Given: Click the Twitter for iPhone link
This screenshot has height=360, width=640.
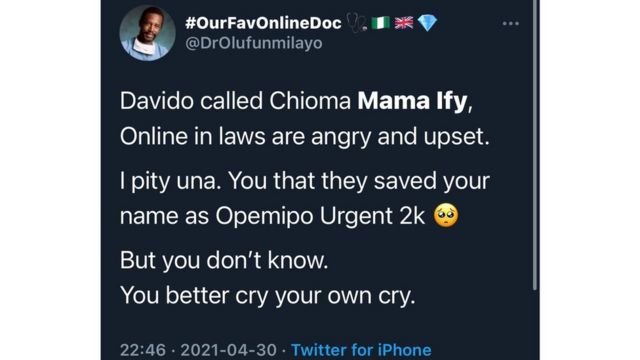Looking at the screenshot, I should click(x=361, y=350).
